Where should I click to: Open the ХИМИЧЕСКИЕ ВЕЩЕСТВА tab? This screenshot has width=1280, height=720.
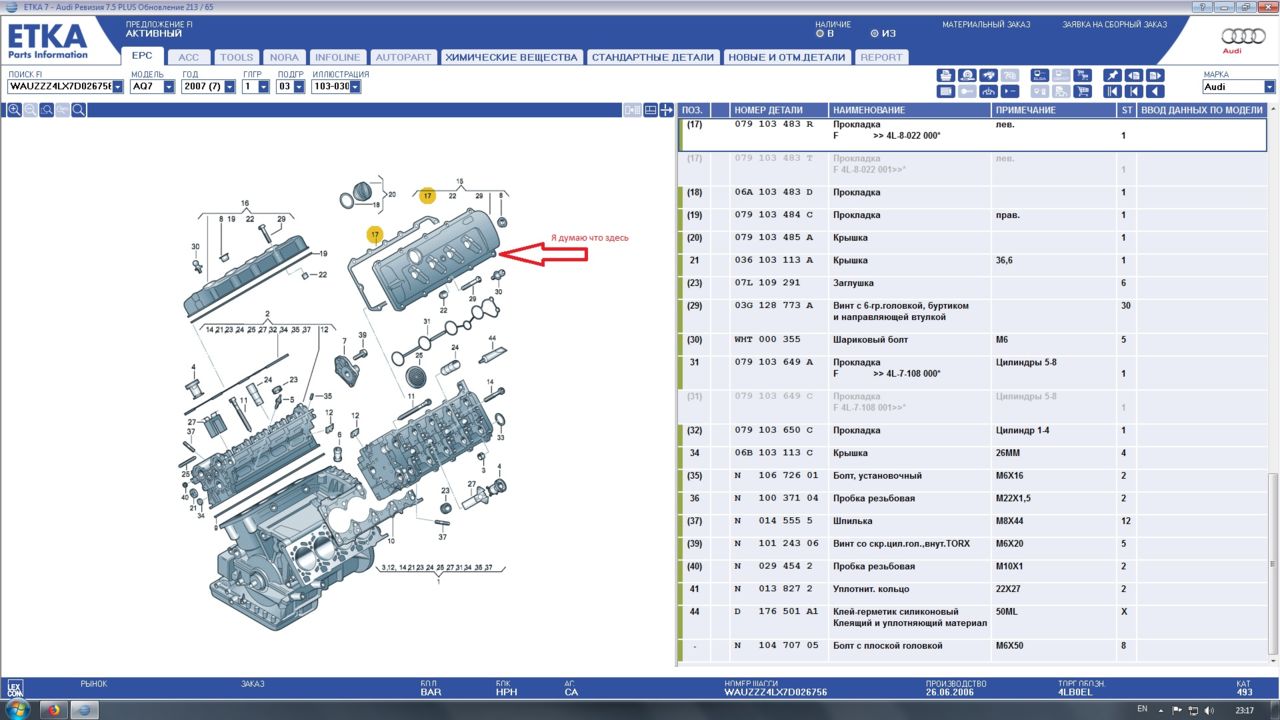pyautogui.click(x=511, y=57)
